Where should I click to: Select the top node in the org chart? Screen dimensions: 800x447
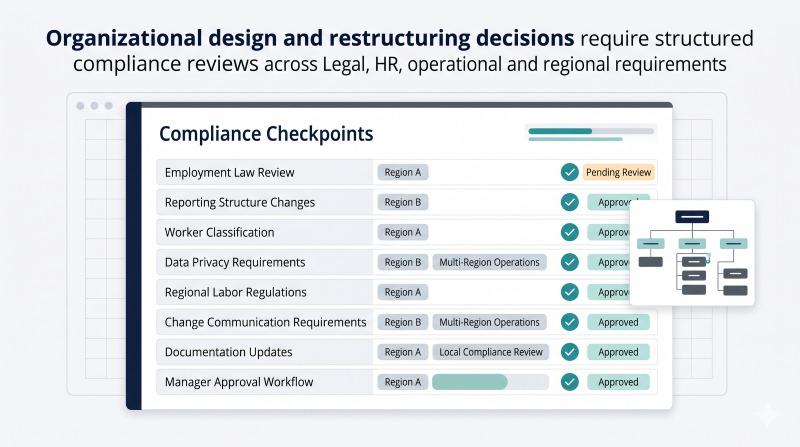692,217
